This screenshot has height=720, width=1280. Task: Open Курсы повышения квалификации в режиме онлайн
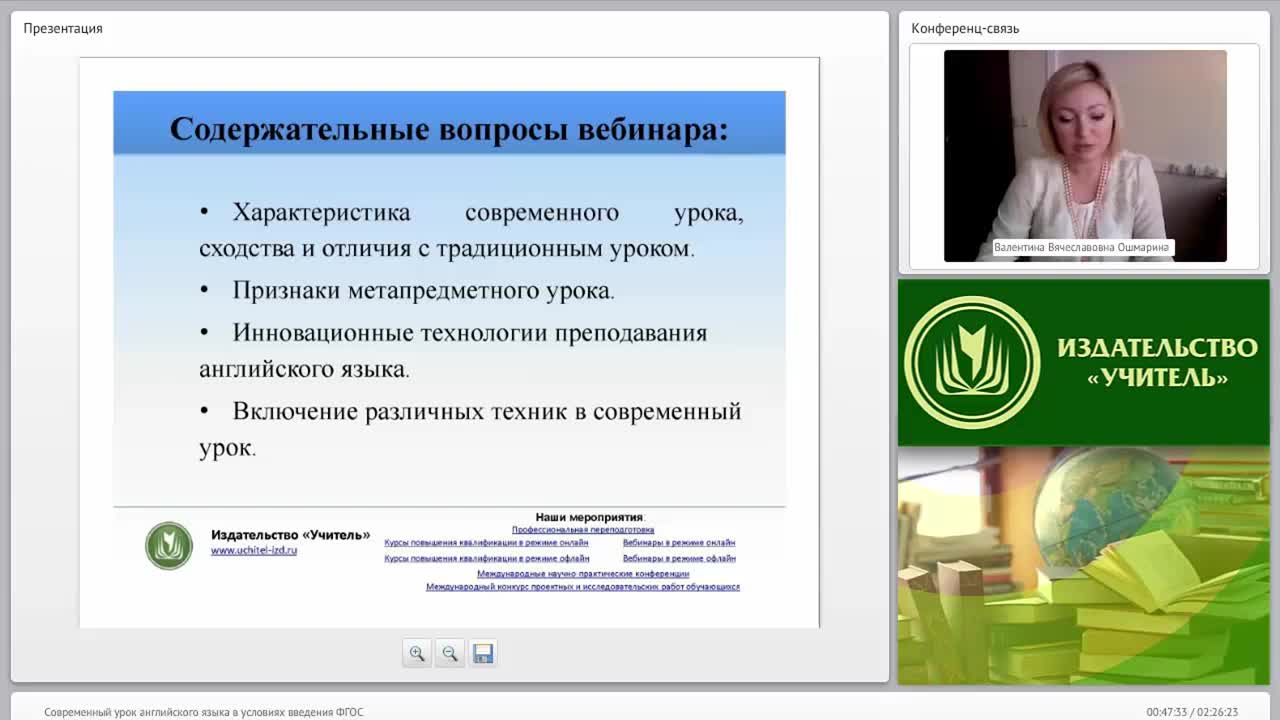pyautogui.click(x=486, y=543)
